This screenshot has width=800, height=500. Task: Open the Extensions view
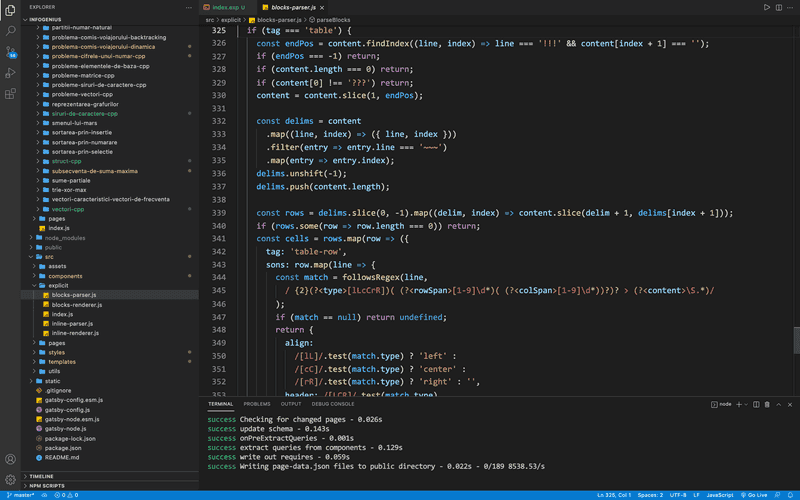click(x=11, y=94)
